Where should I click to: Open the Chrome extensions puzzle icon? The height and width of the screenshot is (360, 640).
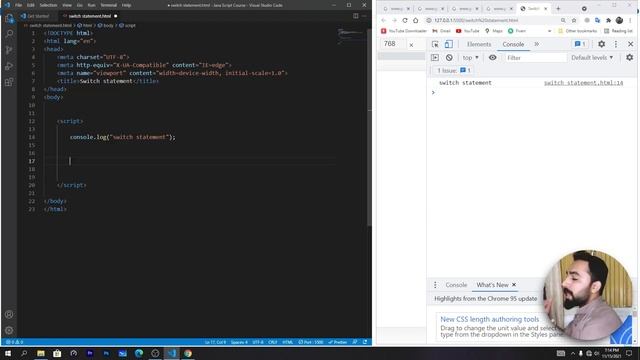tap(609, 20)
